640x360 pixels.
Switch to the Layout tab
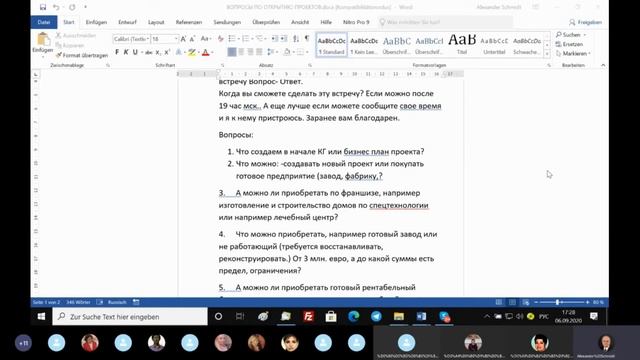[x=156, y=22]
